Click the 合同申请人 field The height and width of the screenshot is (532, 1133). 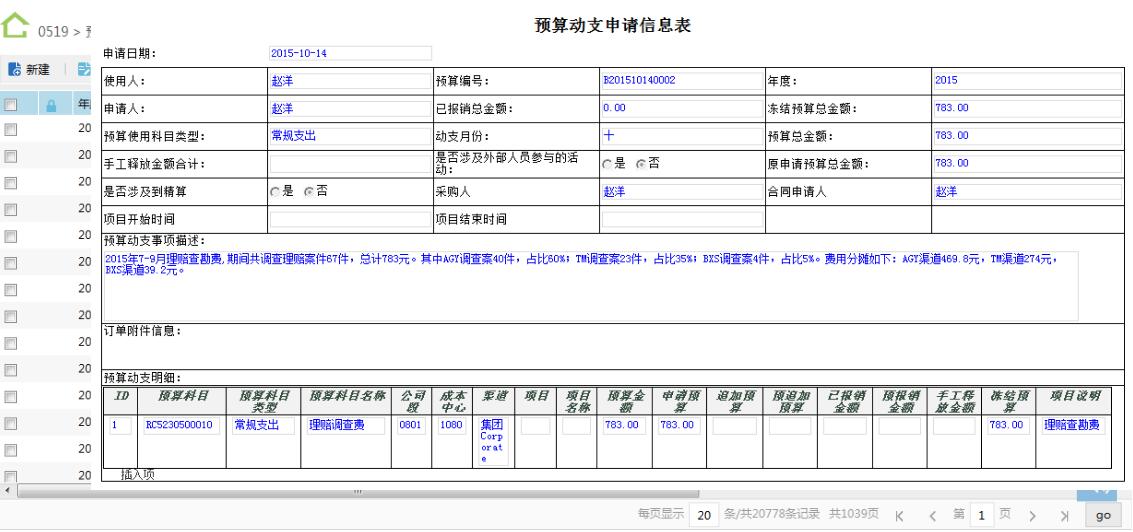[1027, 192]
